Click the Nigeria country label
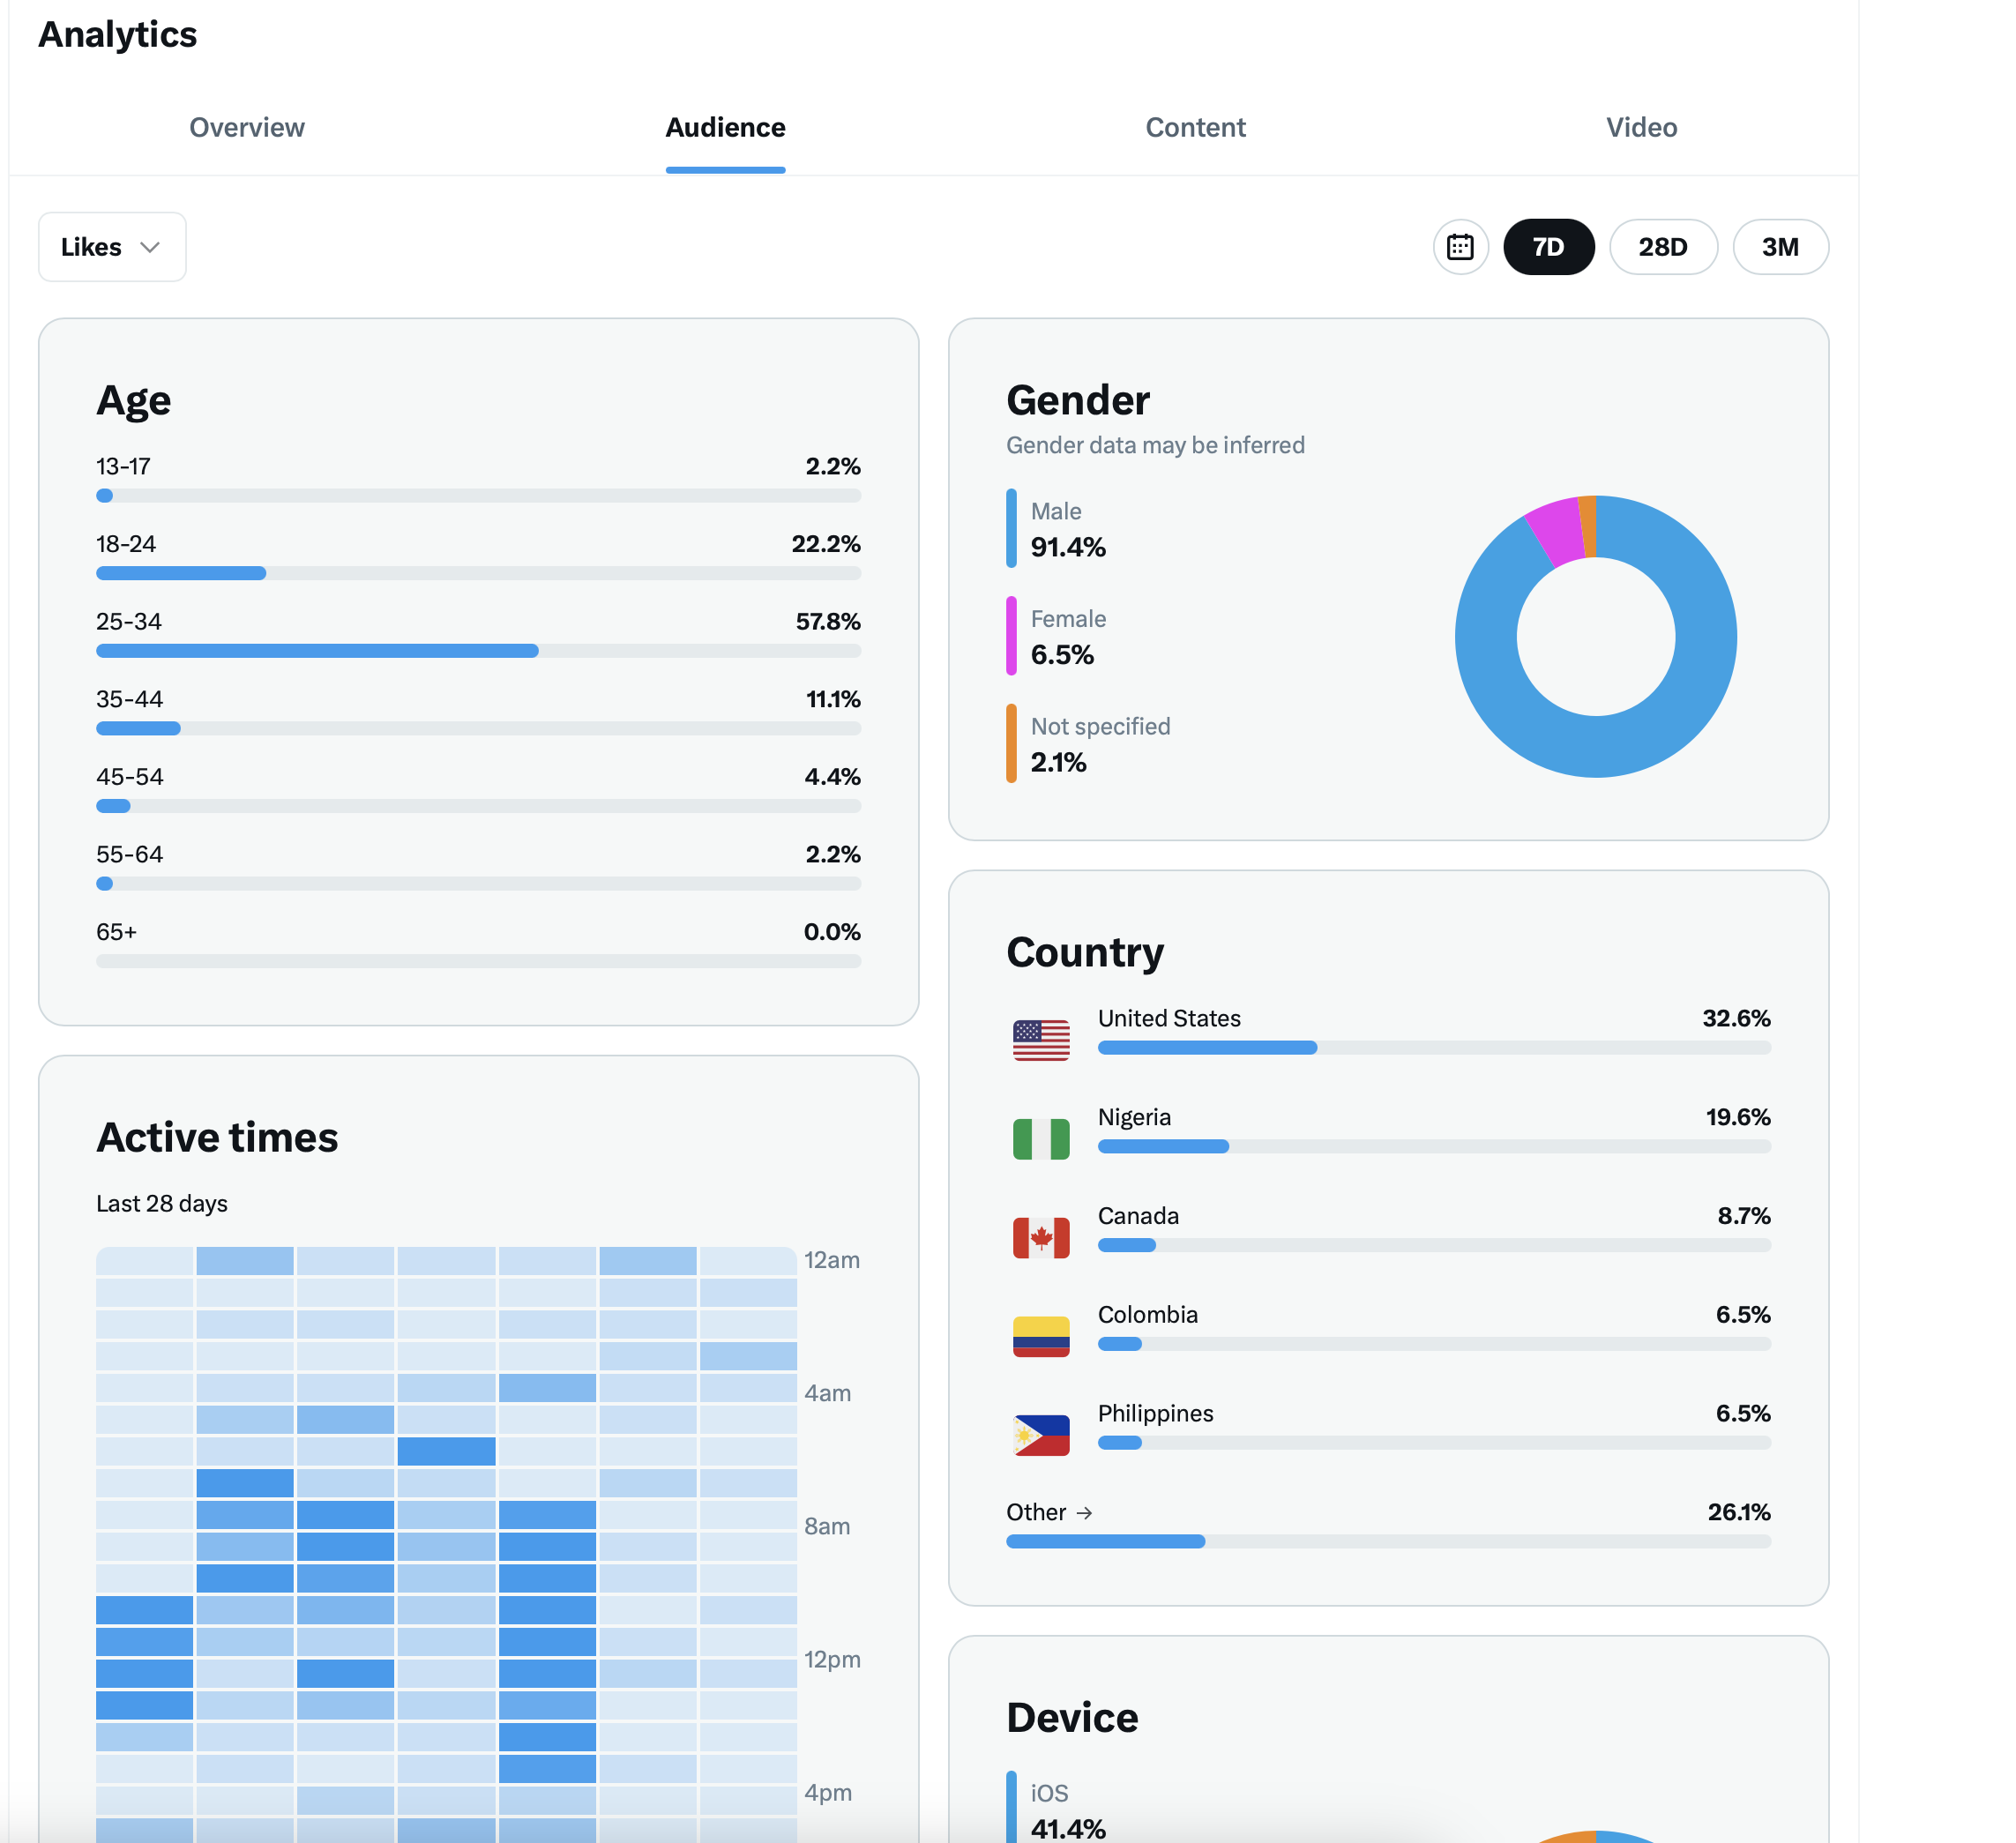Image resolution: width=2016 pixels, height=1843 pixels. 1134,1117
